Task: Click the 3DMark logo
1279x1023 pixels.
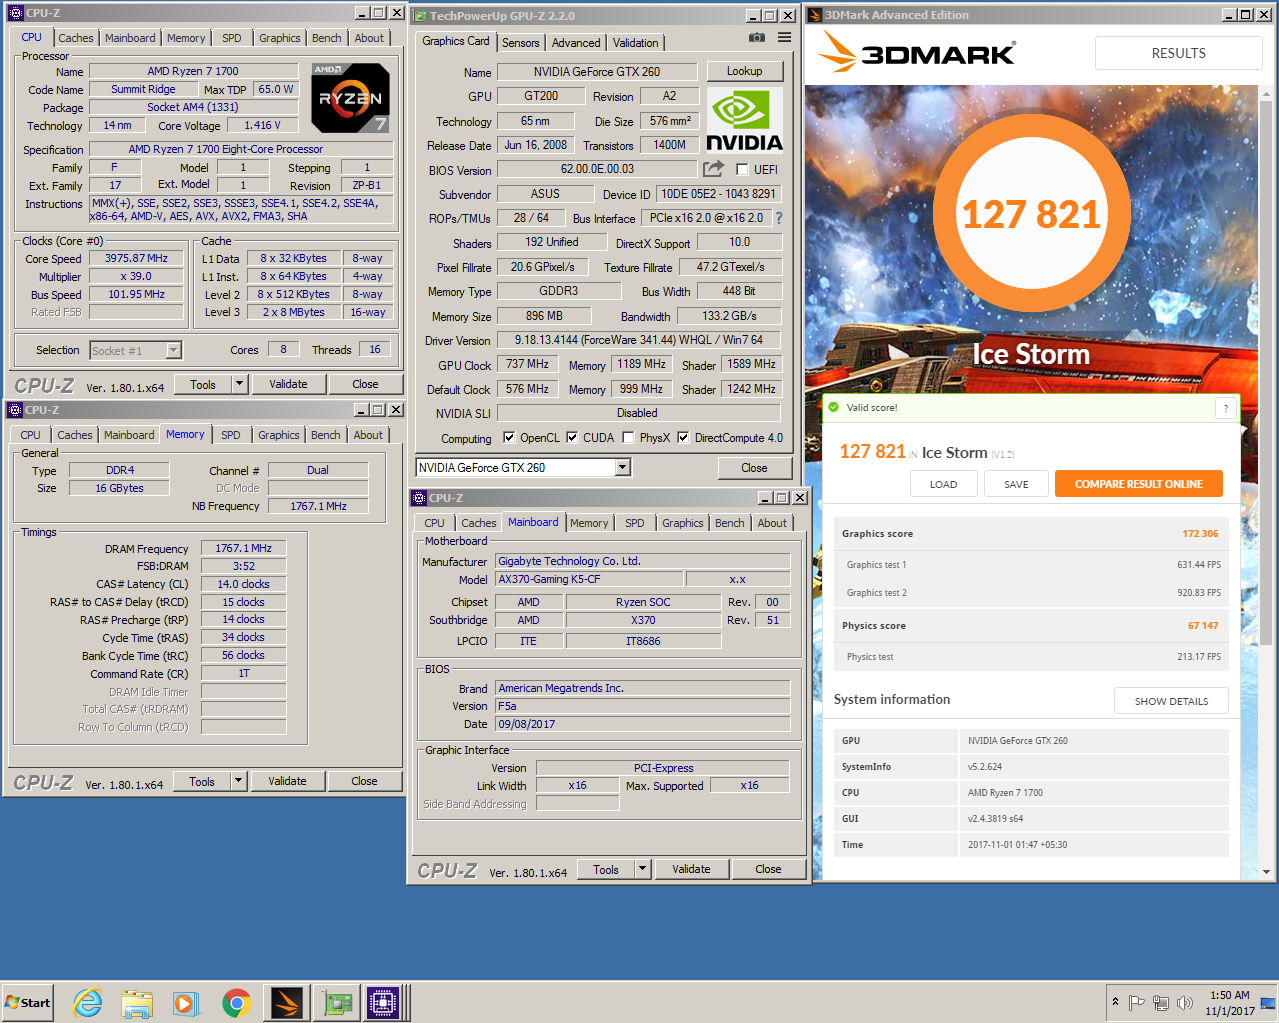Action: 917,52
